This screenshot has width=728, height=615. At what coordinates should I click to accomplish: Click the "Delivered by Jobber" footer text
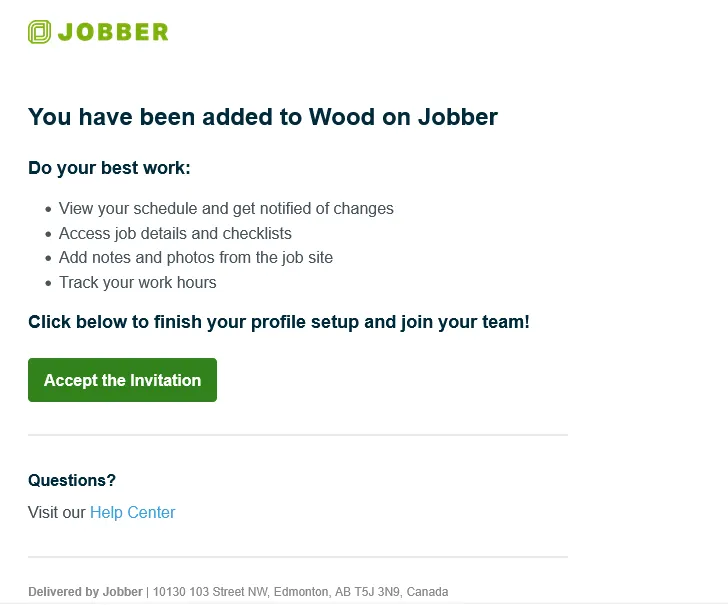point(85,592)
